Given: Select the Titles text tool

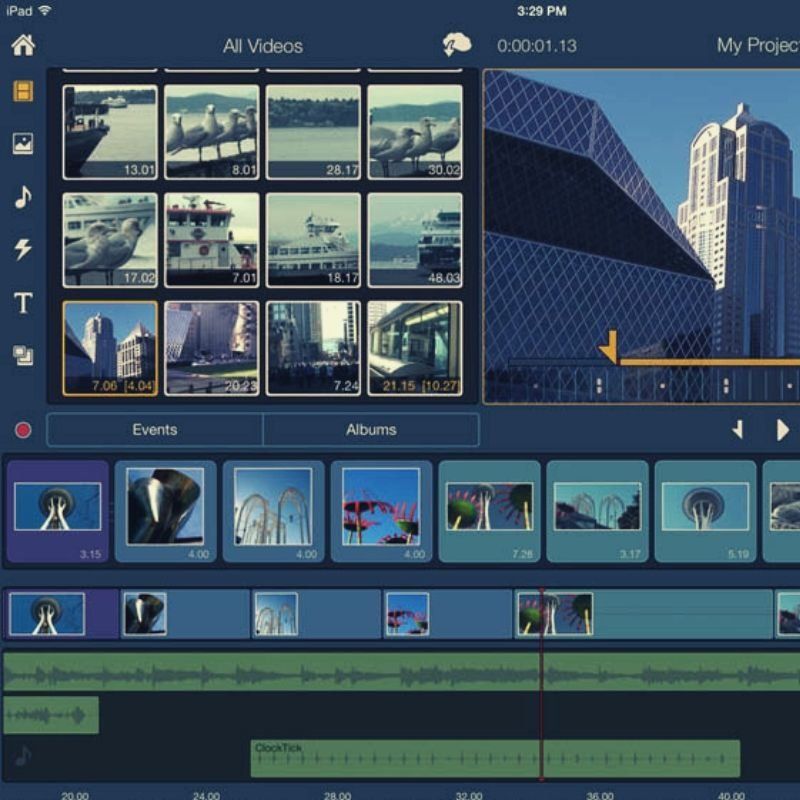Looking at the screenshot, I should click(22, 303).
